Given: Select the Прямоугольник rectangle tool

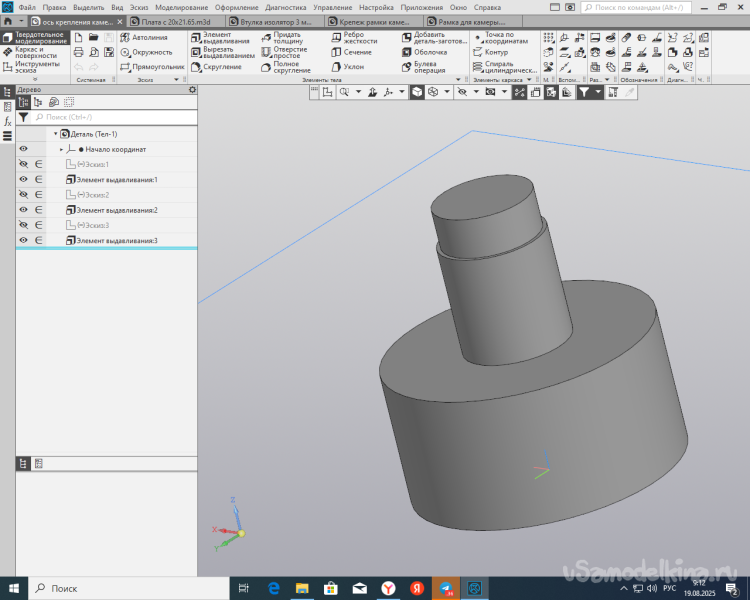Looking at the screenshot, I should (x=157, y=67).
